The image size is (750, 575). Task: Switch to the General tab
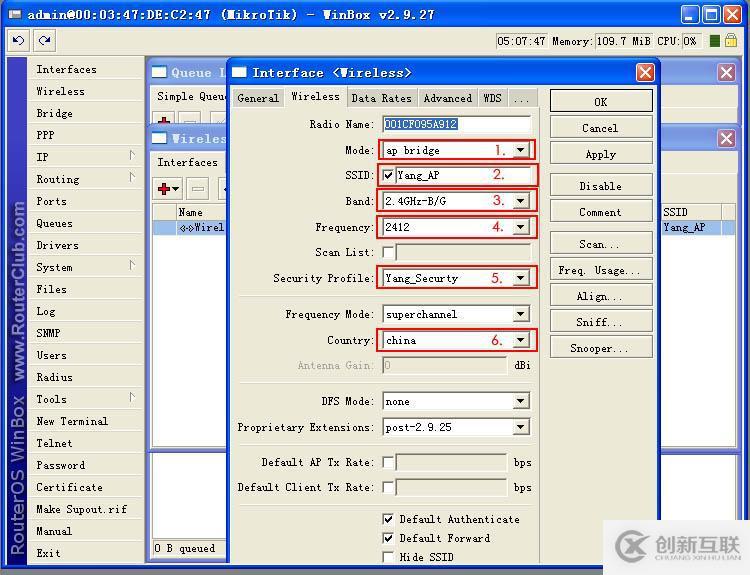pyautogui.click(x=258, y=98)
